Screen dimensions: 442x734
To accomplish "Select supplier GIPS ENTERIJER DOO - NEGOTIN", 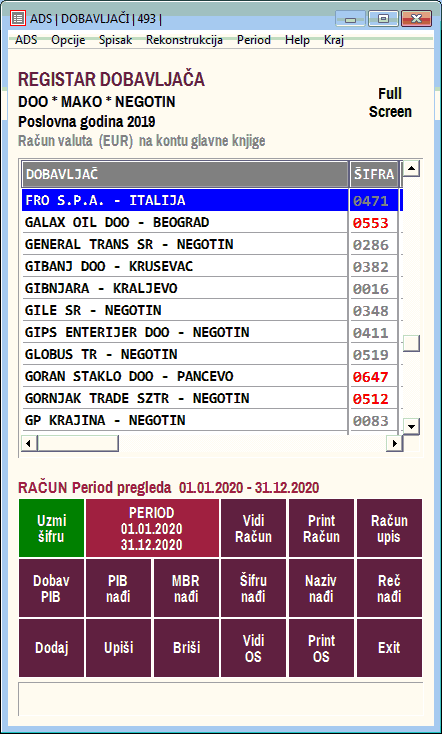I will tap(185, 332).
